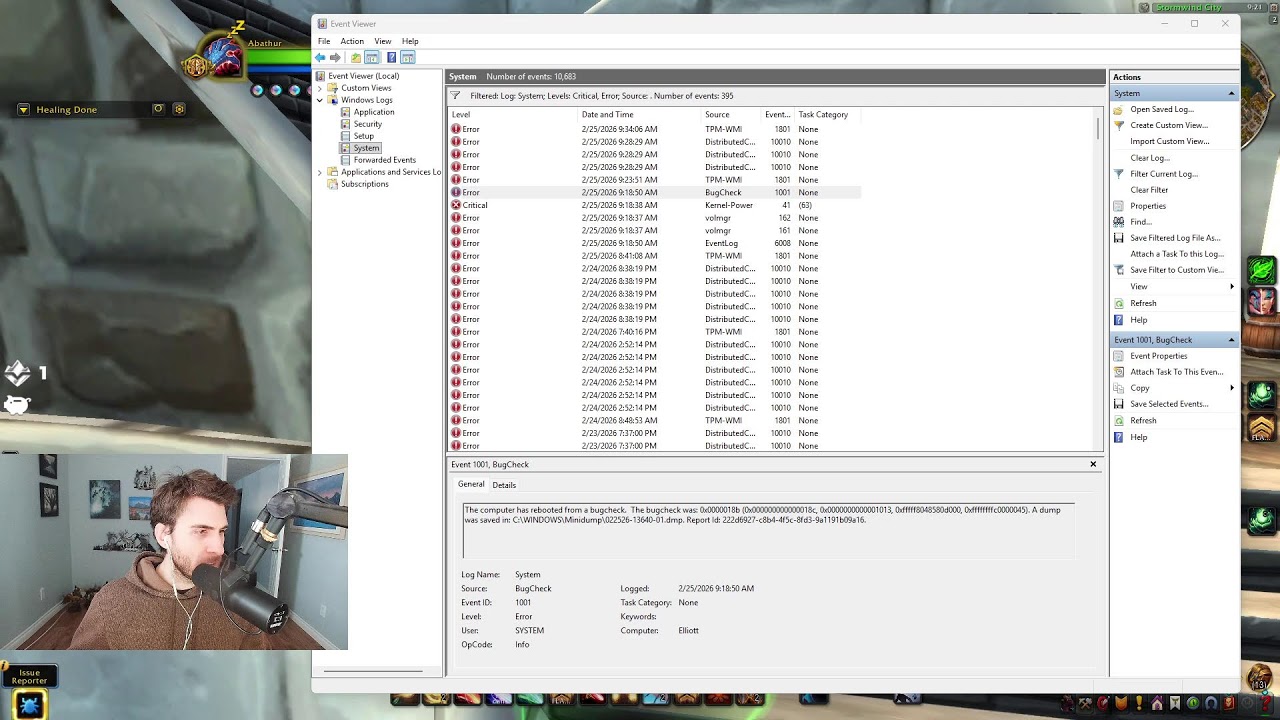Sort by Date and Time column header
The image size is (1280, 720).
(640, 114)
